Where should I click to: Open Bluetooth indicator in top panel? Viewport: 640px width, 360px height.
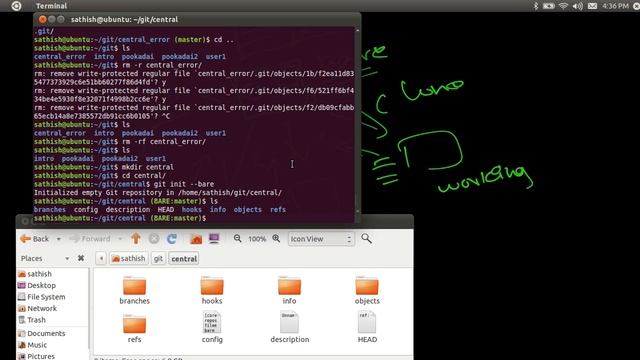(x=536, y=6)
